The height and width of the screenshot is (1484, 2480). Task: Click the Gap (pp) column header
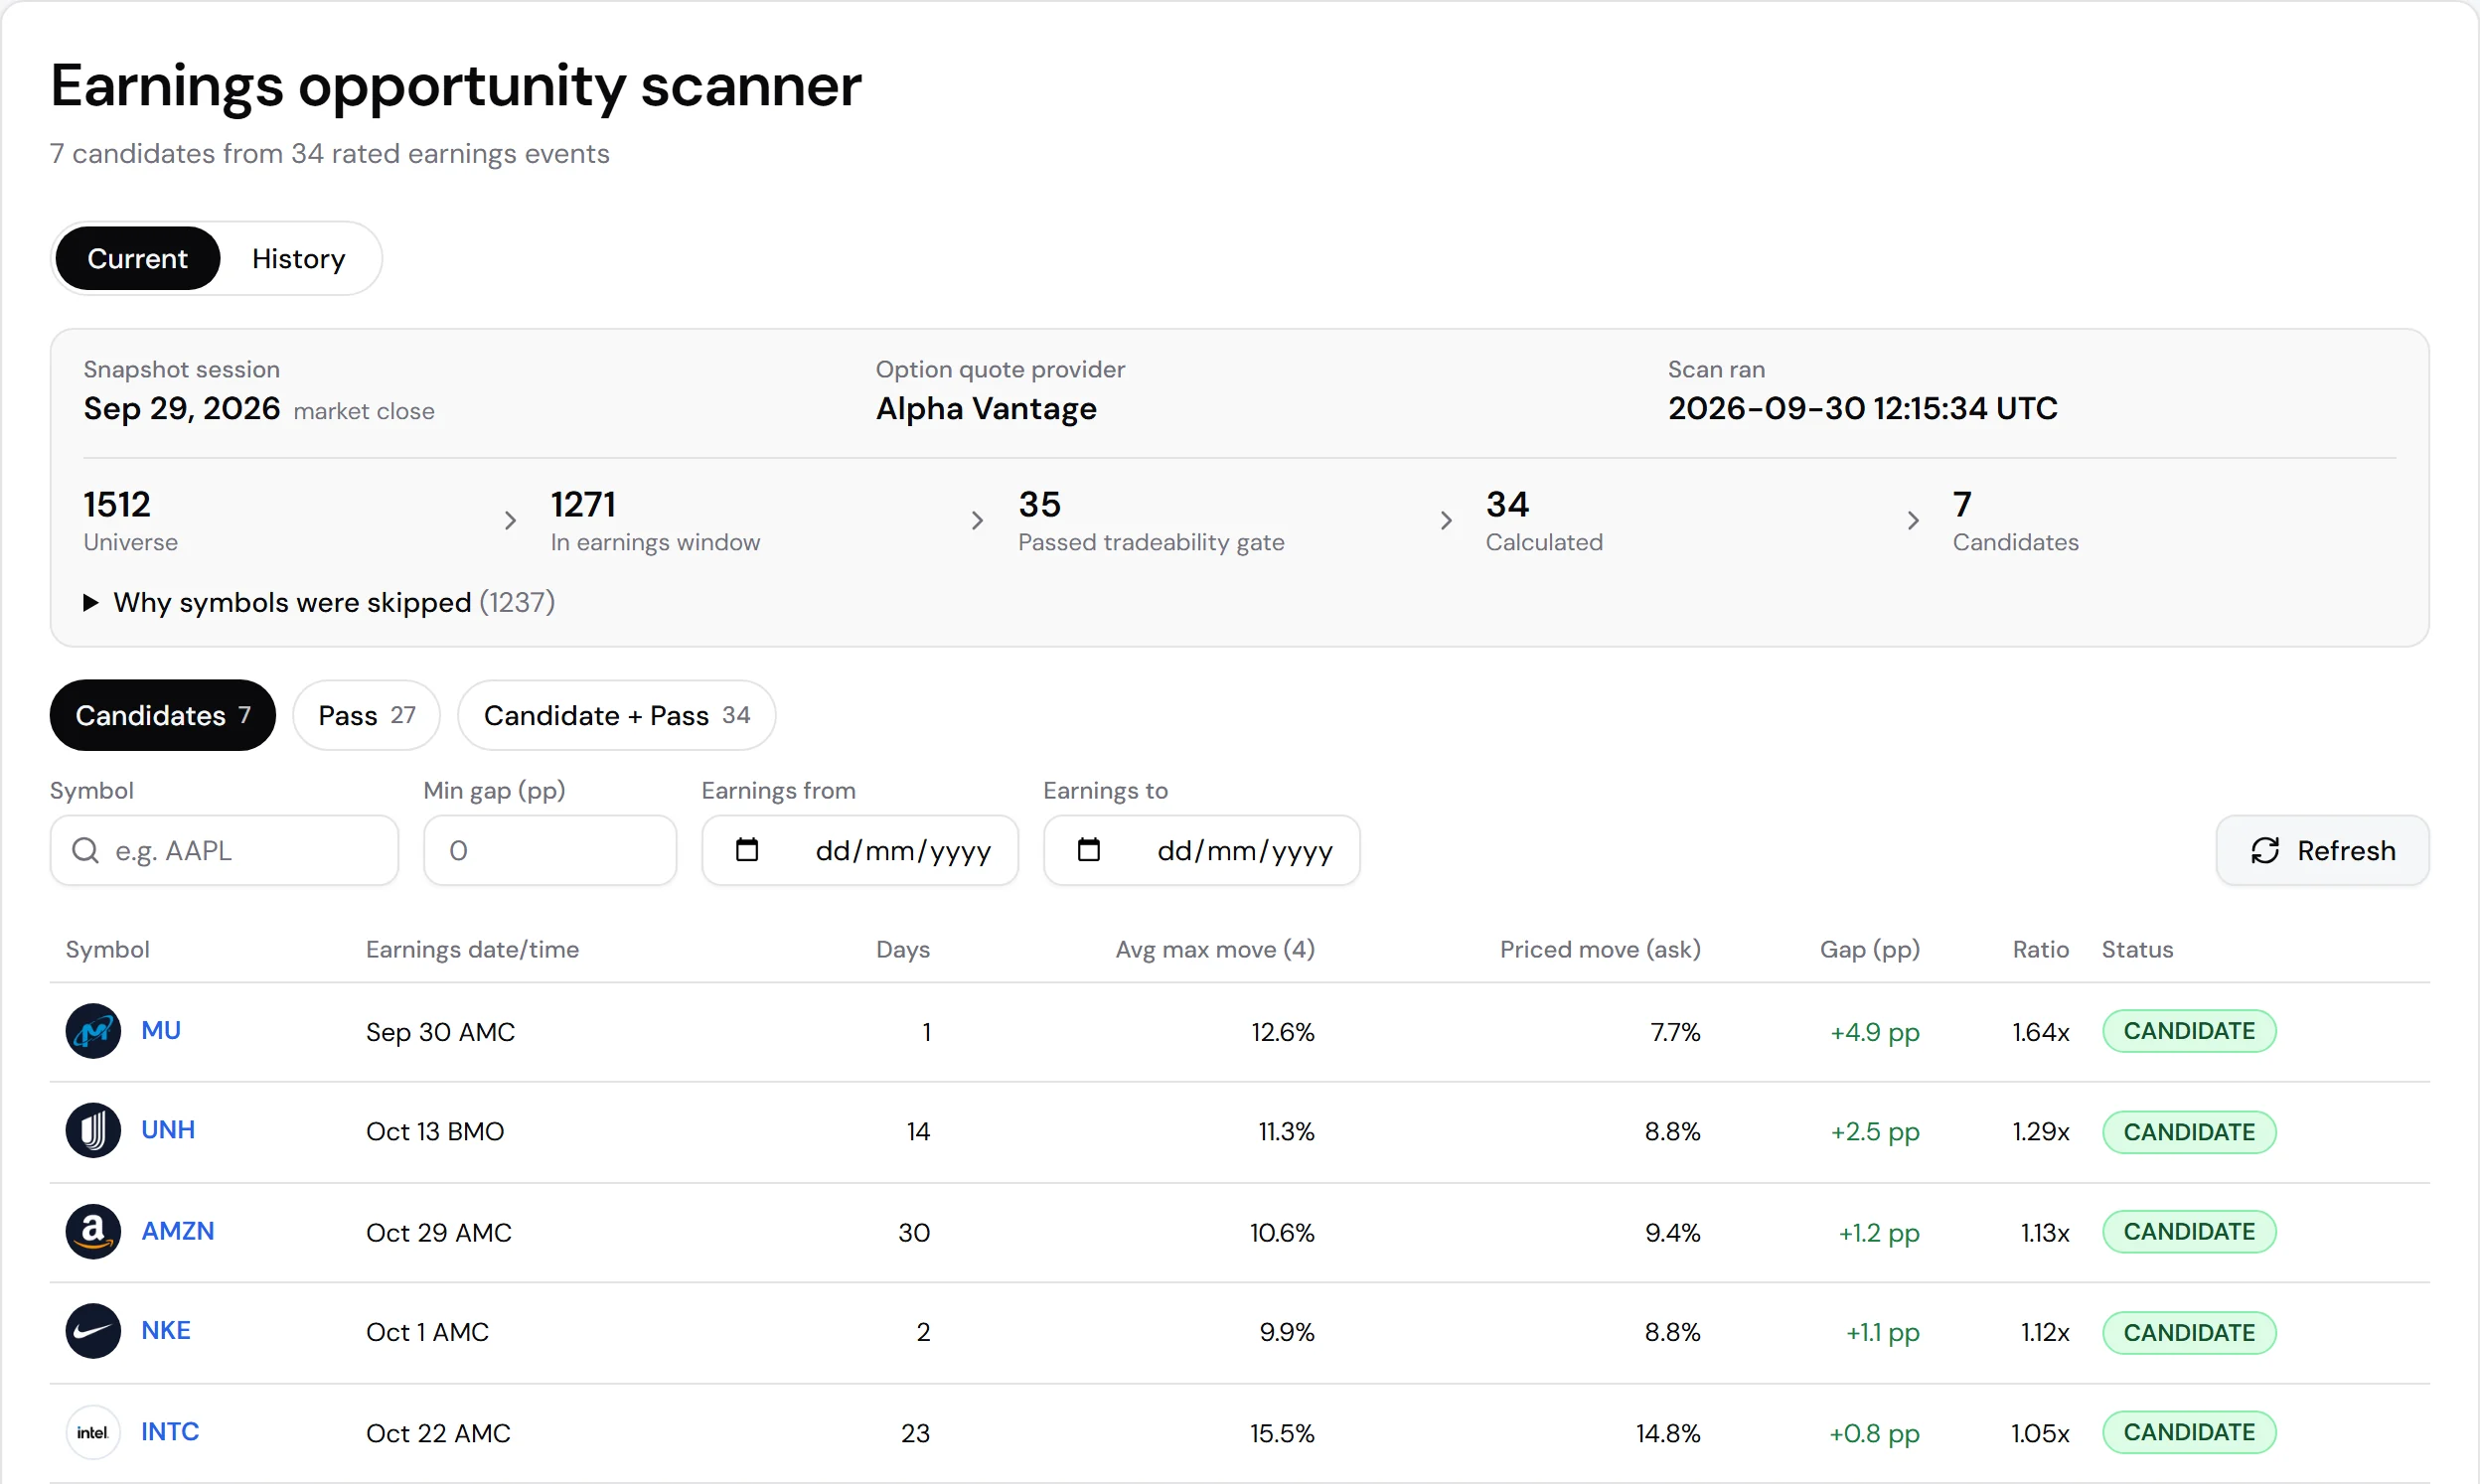click(1870, 950)
